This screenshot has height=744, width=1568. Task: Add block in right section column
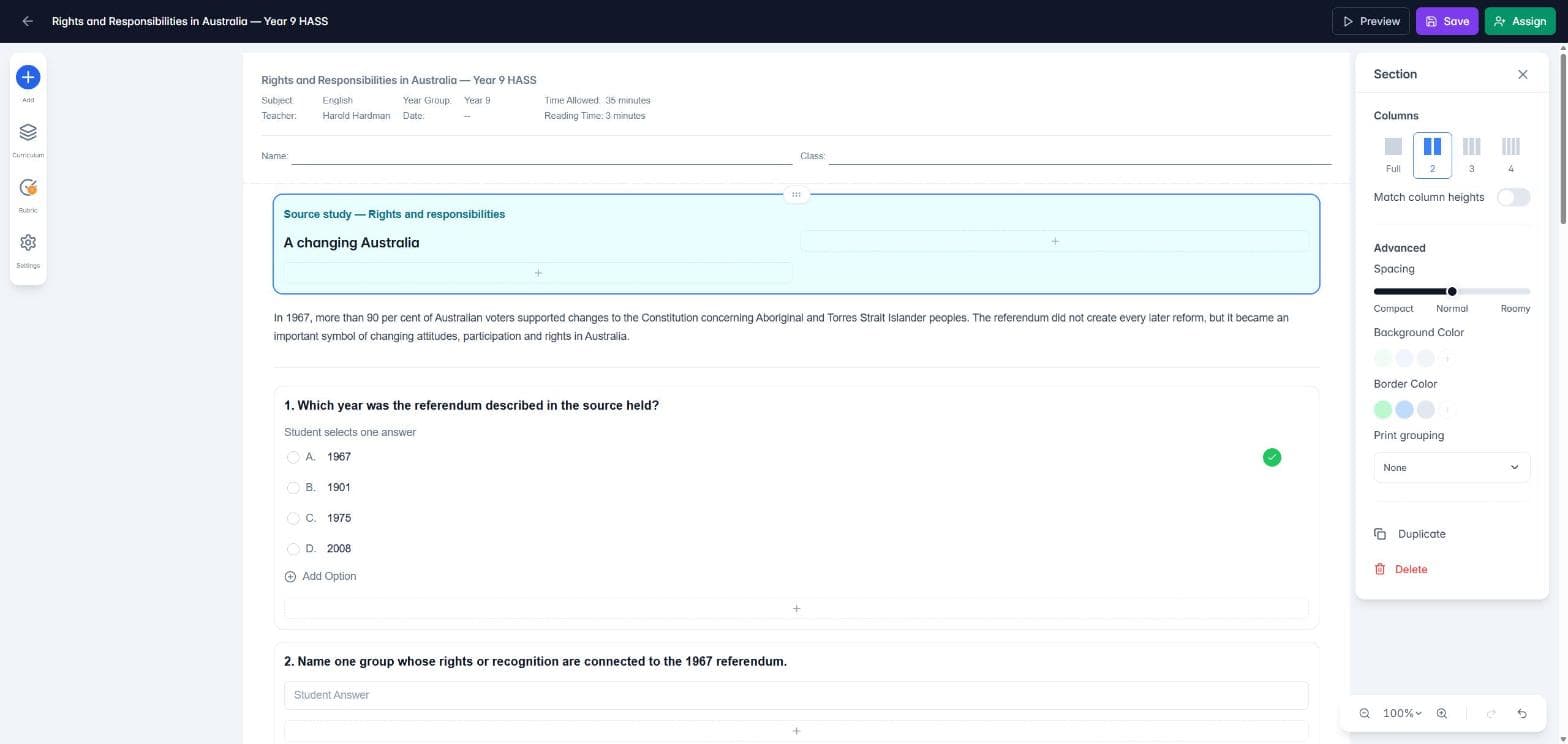coord(1054,241)
